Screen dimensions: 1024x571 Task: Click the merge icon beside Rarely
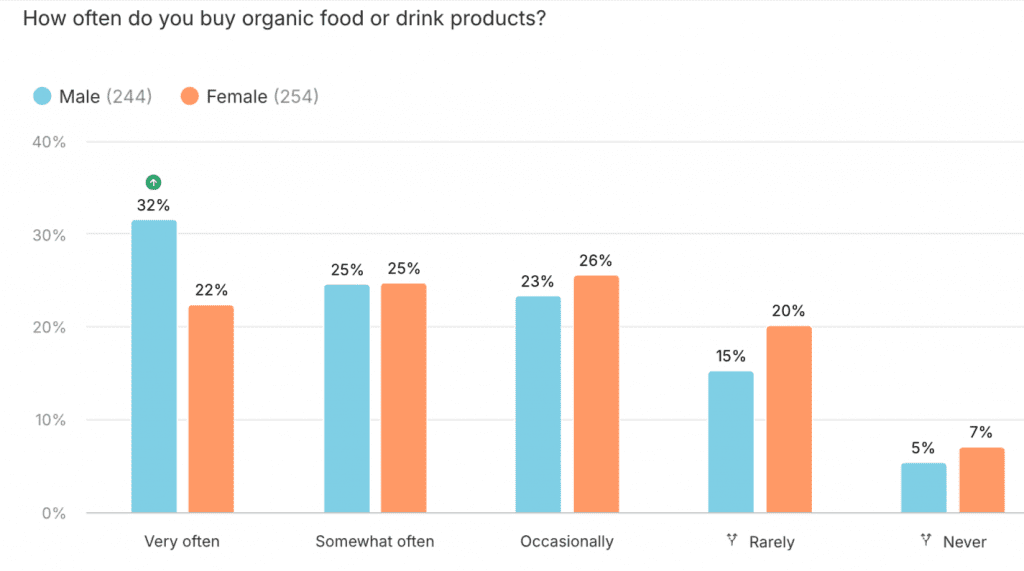click(x=732, y=541)
